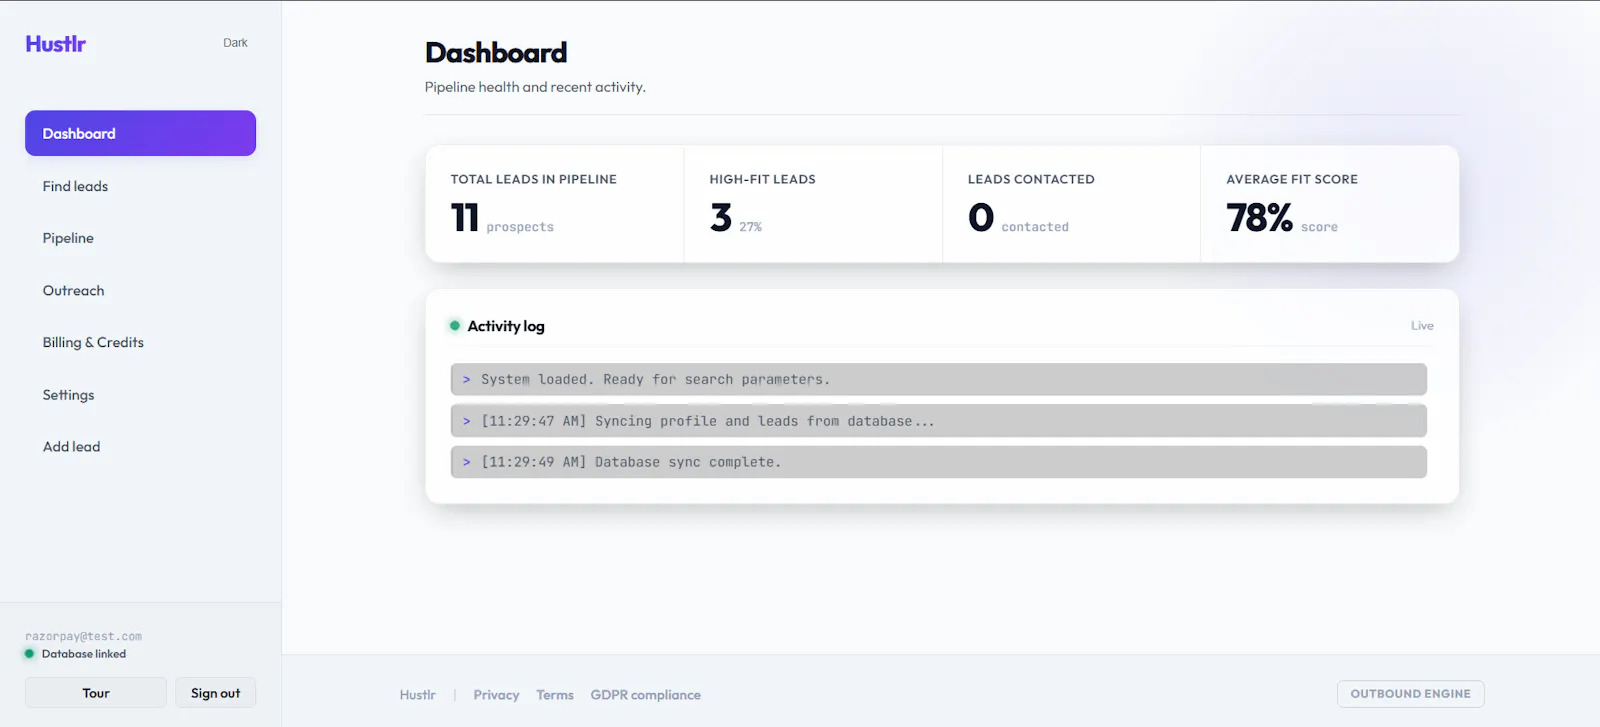Click the Hustlr logo in the sidebar

click(56, 44)
